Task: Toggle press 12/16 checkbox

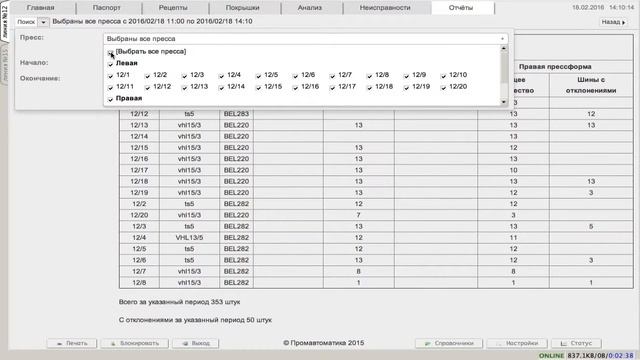Action: point(296,88)
